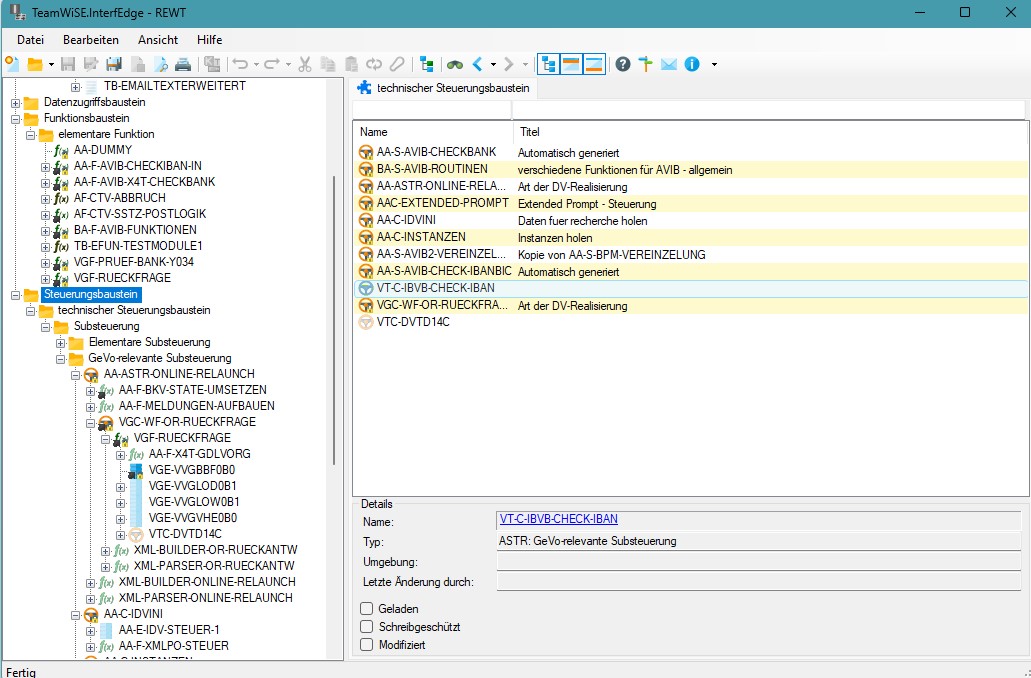
Task: Click the new document toolbar icon
Action: click(11, 64)
